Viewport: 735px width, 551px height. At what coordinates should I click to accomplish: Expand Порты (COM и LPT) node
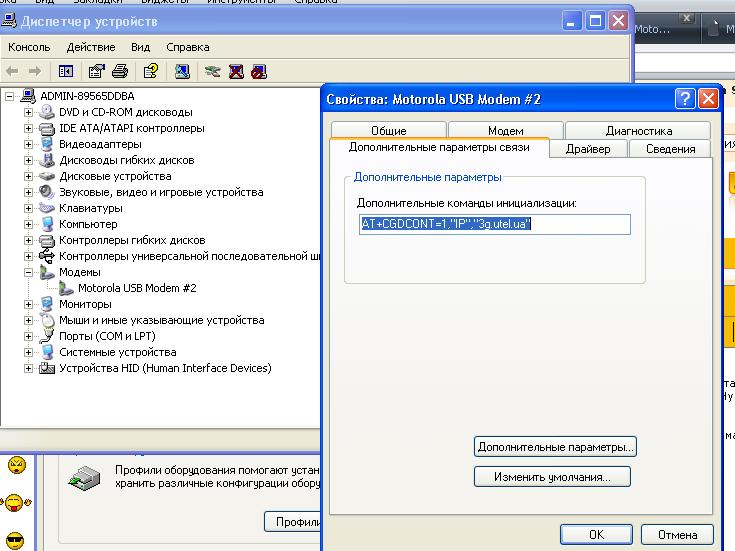click(x=28, y=336)
